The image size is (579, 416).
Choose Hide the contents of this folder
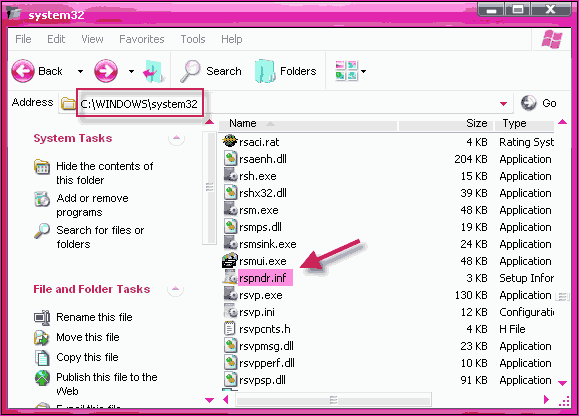(105, 173)
